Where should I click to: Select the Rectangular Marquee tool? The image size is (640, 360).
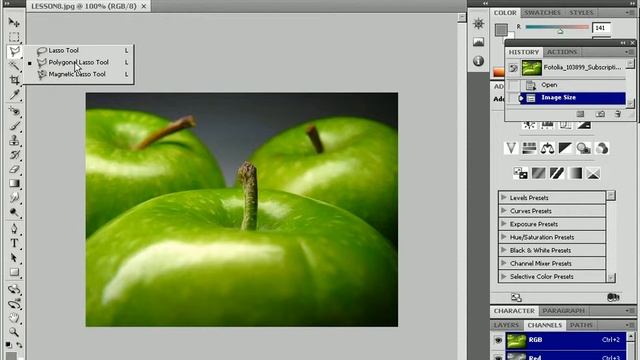pyautogui.click(x=14, y=37)
